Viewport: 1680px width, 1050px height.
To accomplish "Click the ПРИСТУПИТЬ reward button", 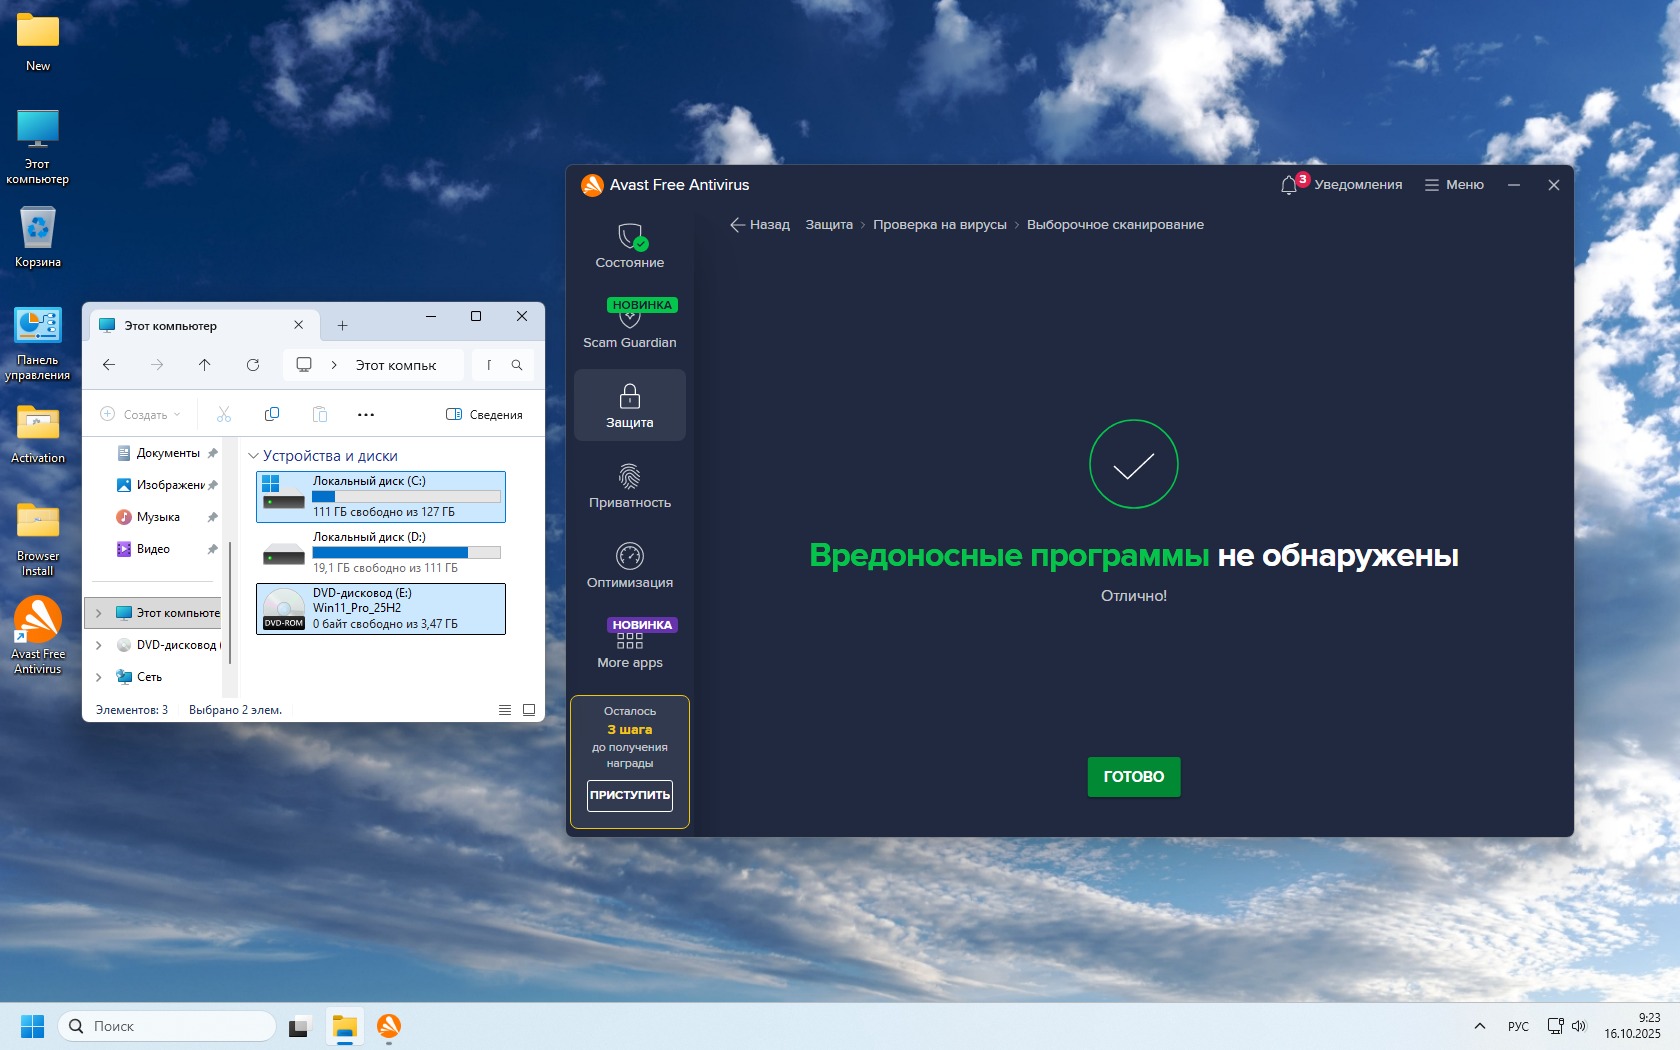I will click(x=630, y=795).
